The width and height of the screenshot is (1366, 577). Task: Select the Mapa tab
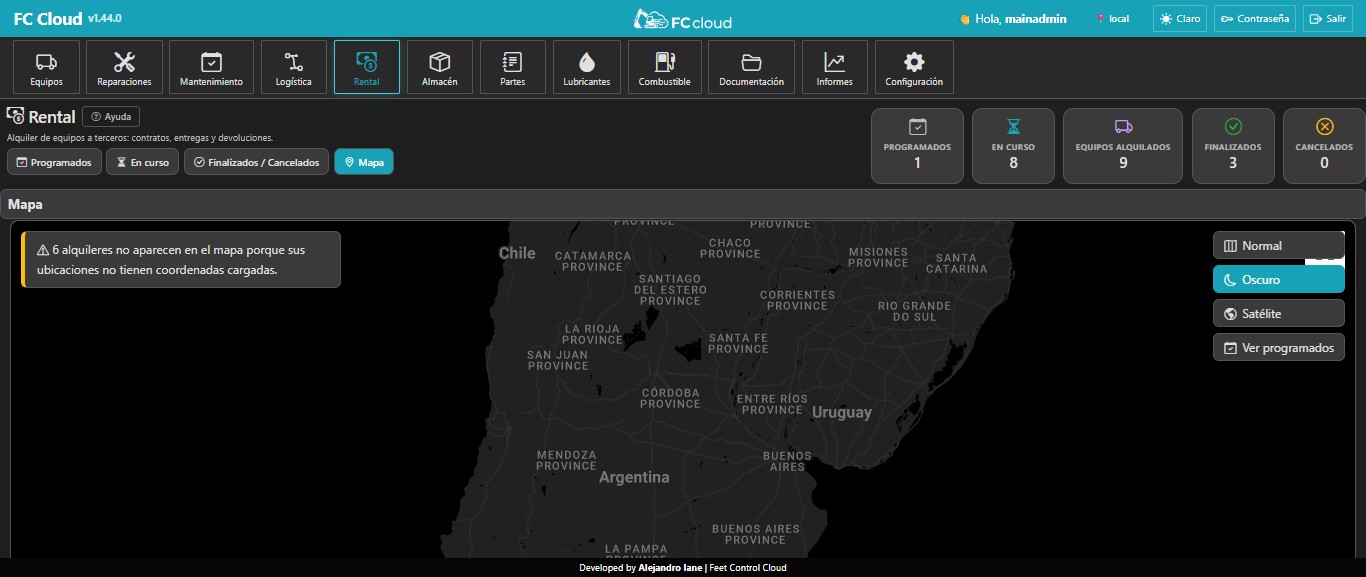pos(364,162)
